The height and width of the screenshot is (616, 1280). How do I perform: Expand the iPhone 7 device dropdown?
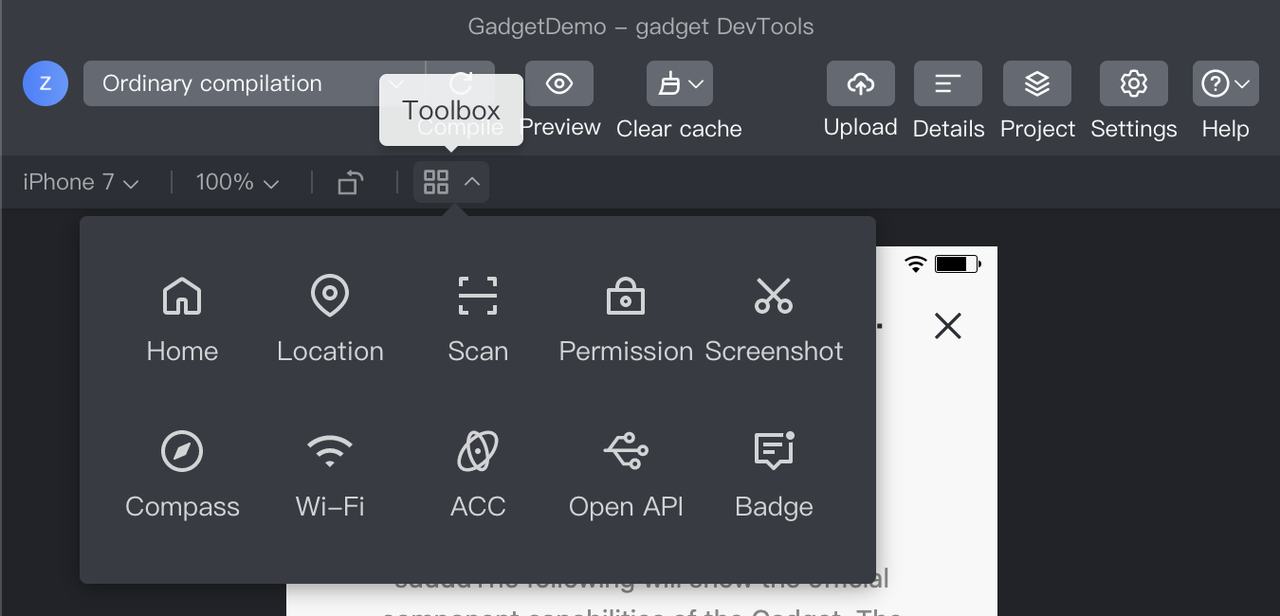(80, 182)
